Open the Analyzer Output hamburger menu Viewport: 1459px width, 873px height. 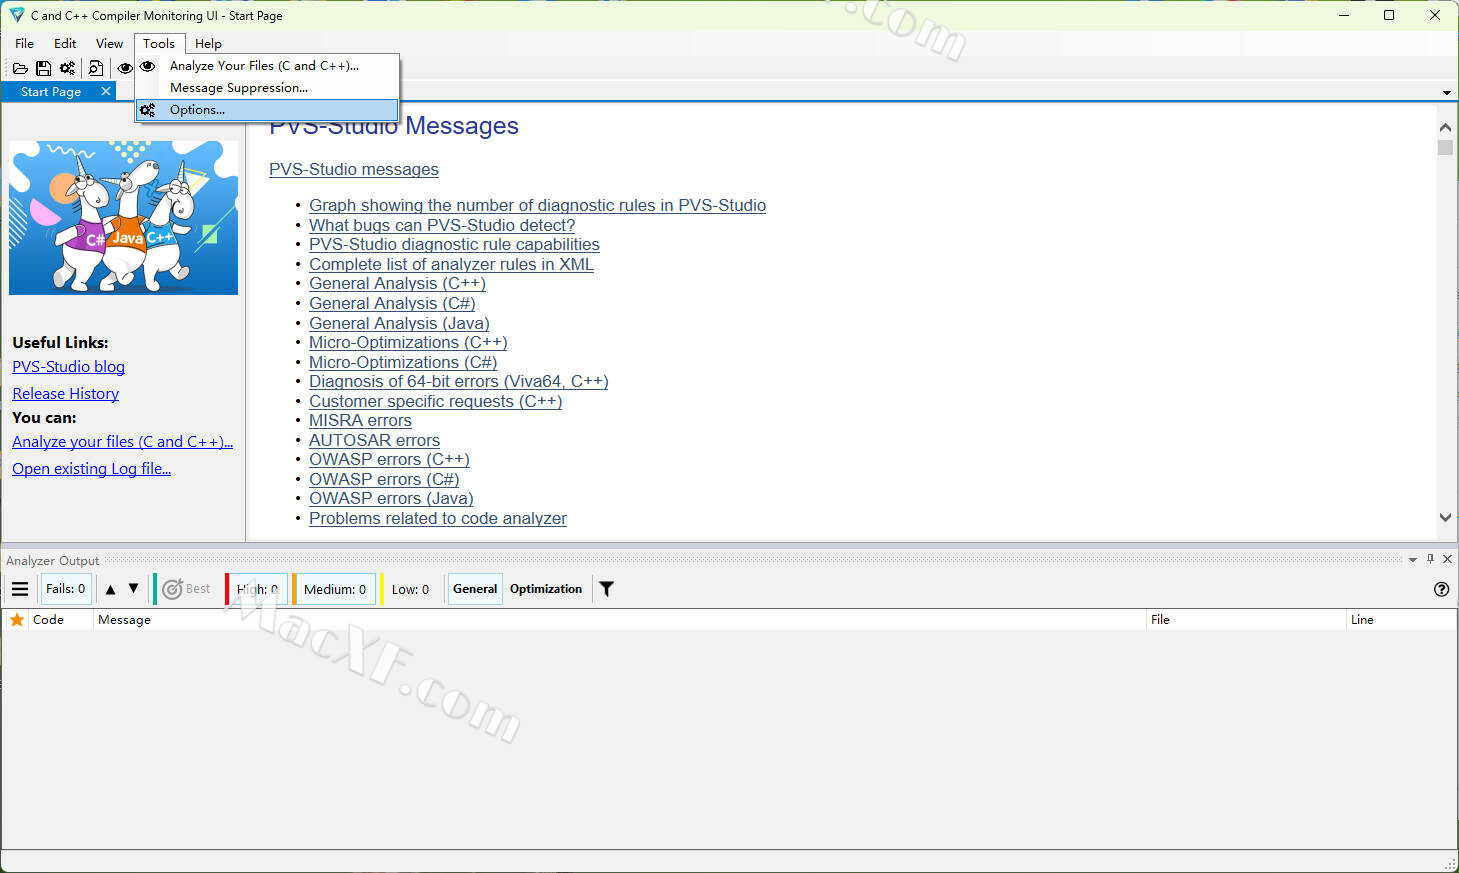[x=20, y=589]
